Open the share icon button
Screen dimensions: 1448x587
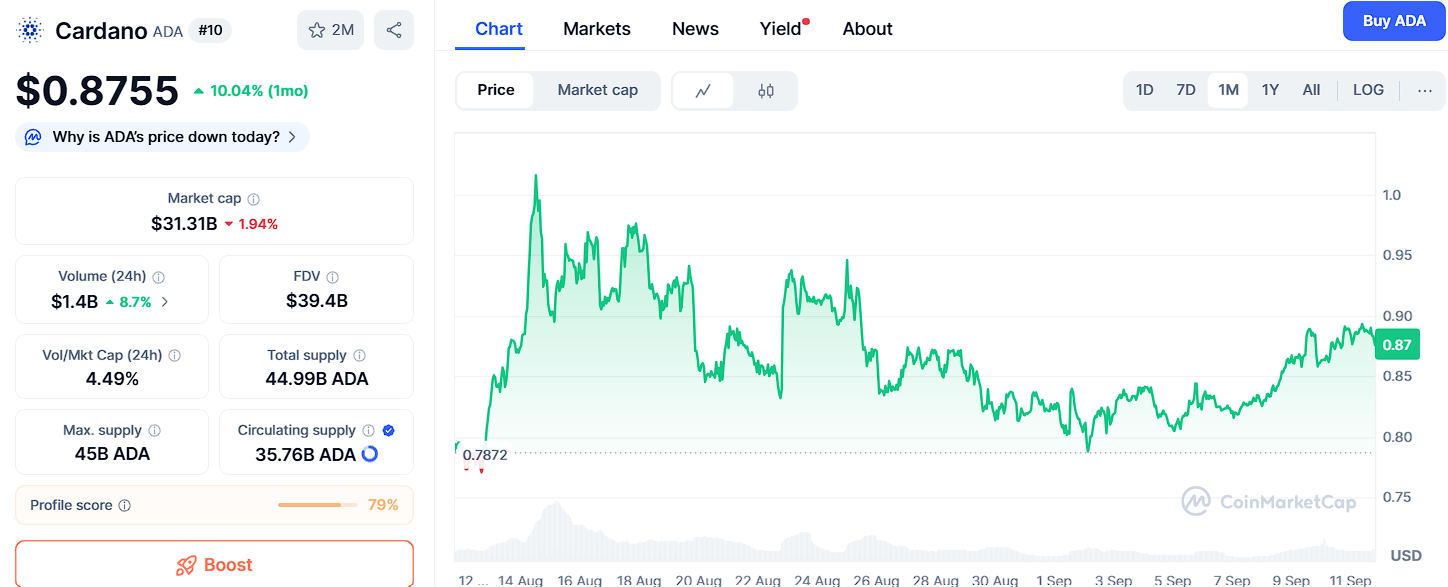click(394, 30)
